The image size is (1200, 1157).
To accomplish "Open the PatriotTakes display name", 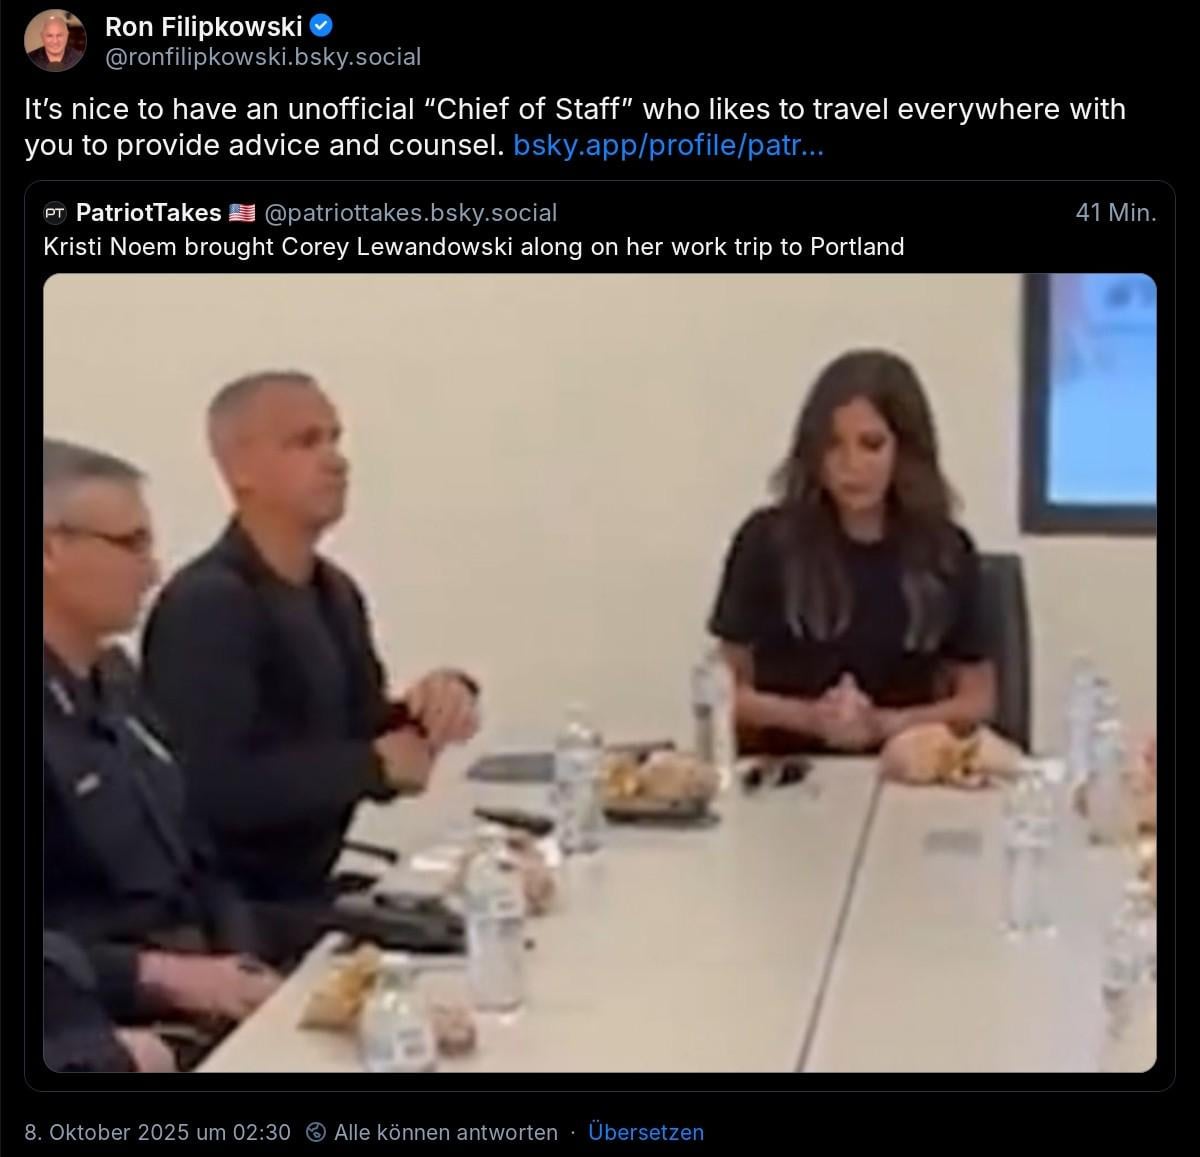I will click(148, 212).
